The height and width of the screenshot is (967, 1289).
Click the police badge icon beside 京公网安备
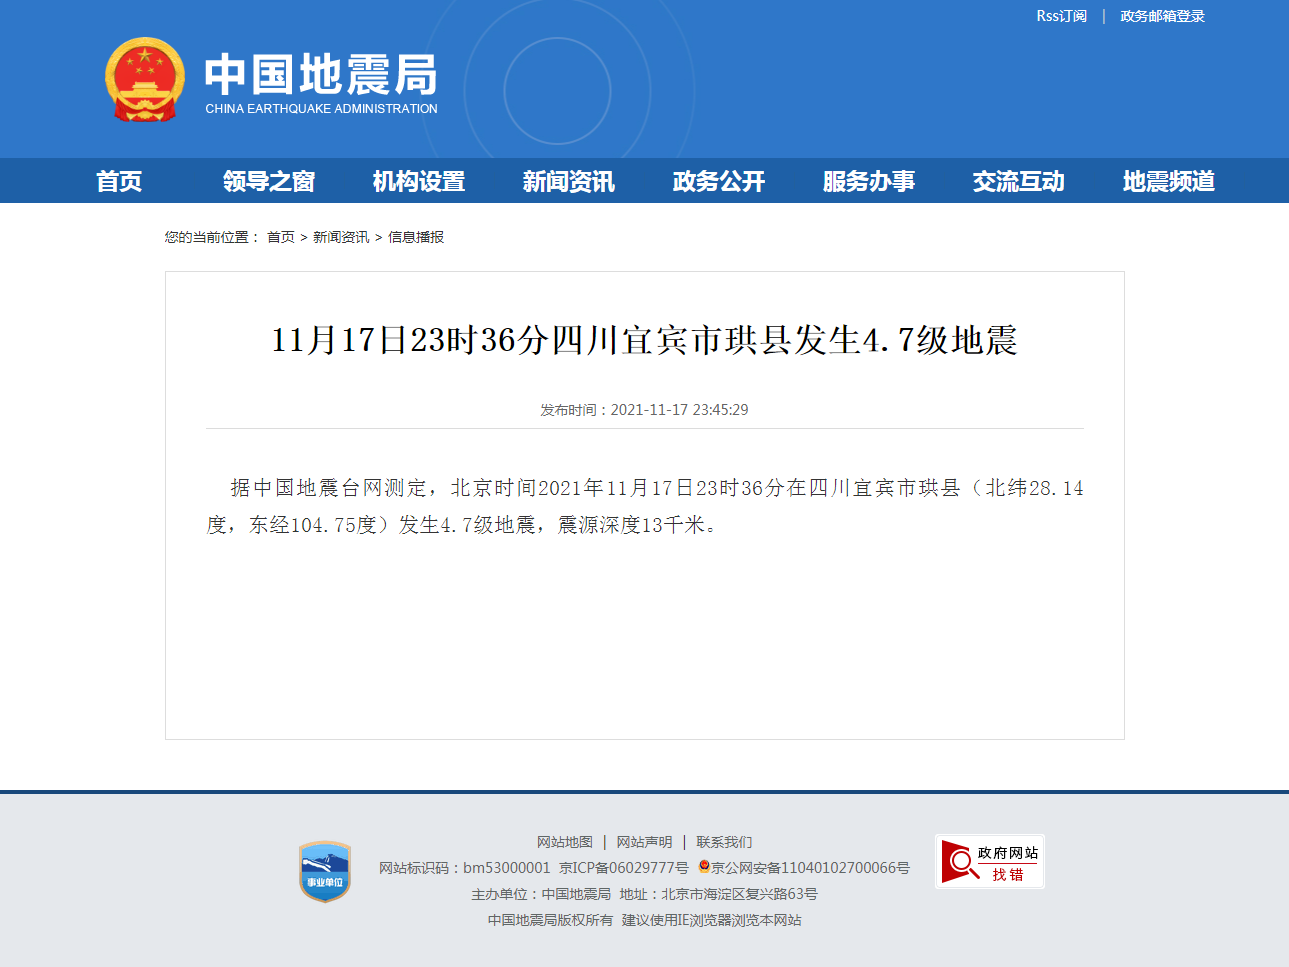click(704, 867)
